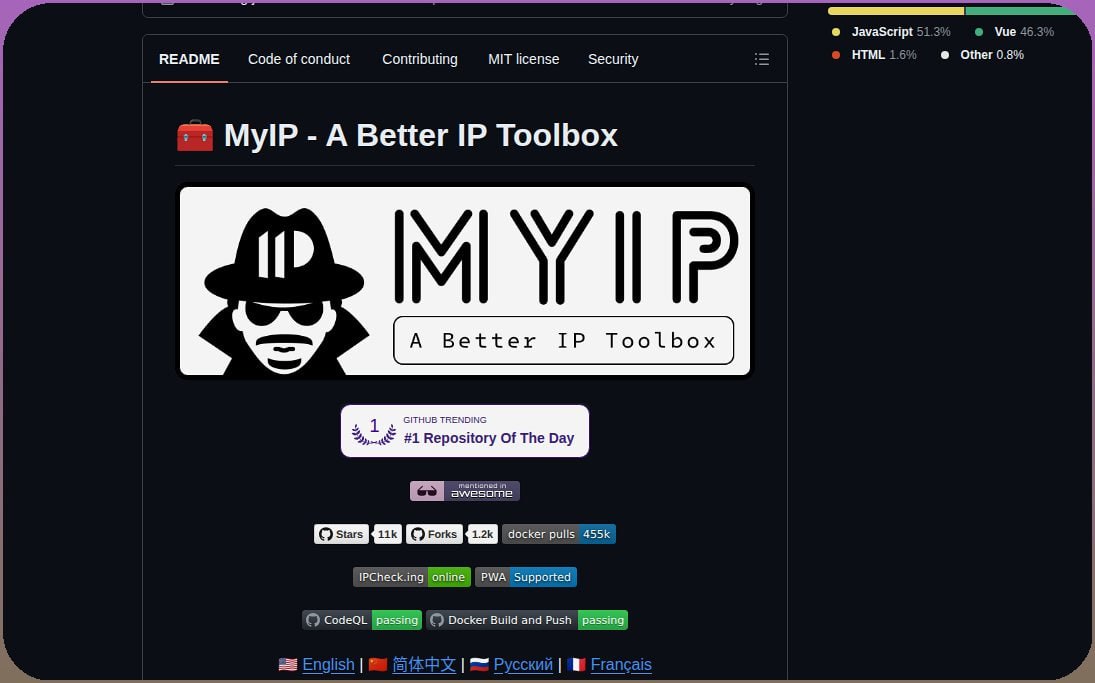Click the IPCheck.ing online badge

click(411, 577)
